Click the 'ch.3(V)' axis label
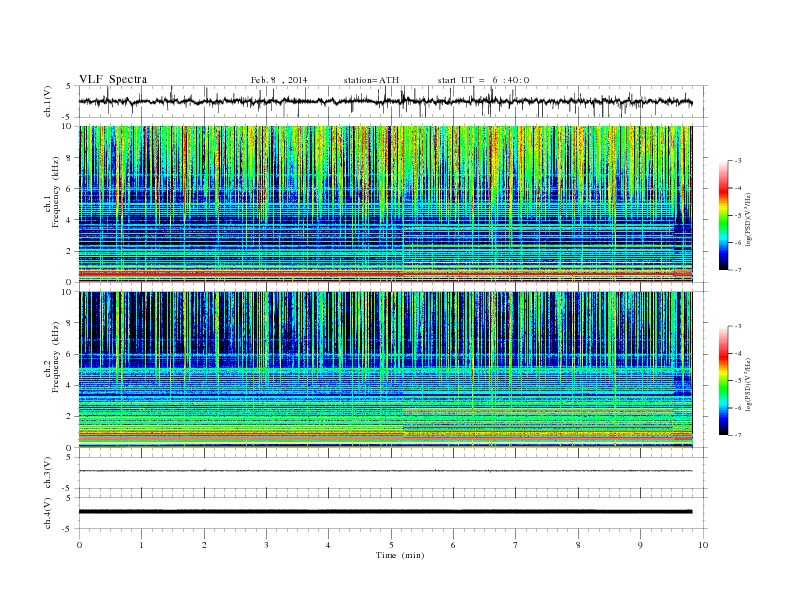 tap(48, 473)
